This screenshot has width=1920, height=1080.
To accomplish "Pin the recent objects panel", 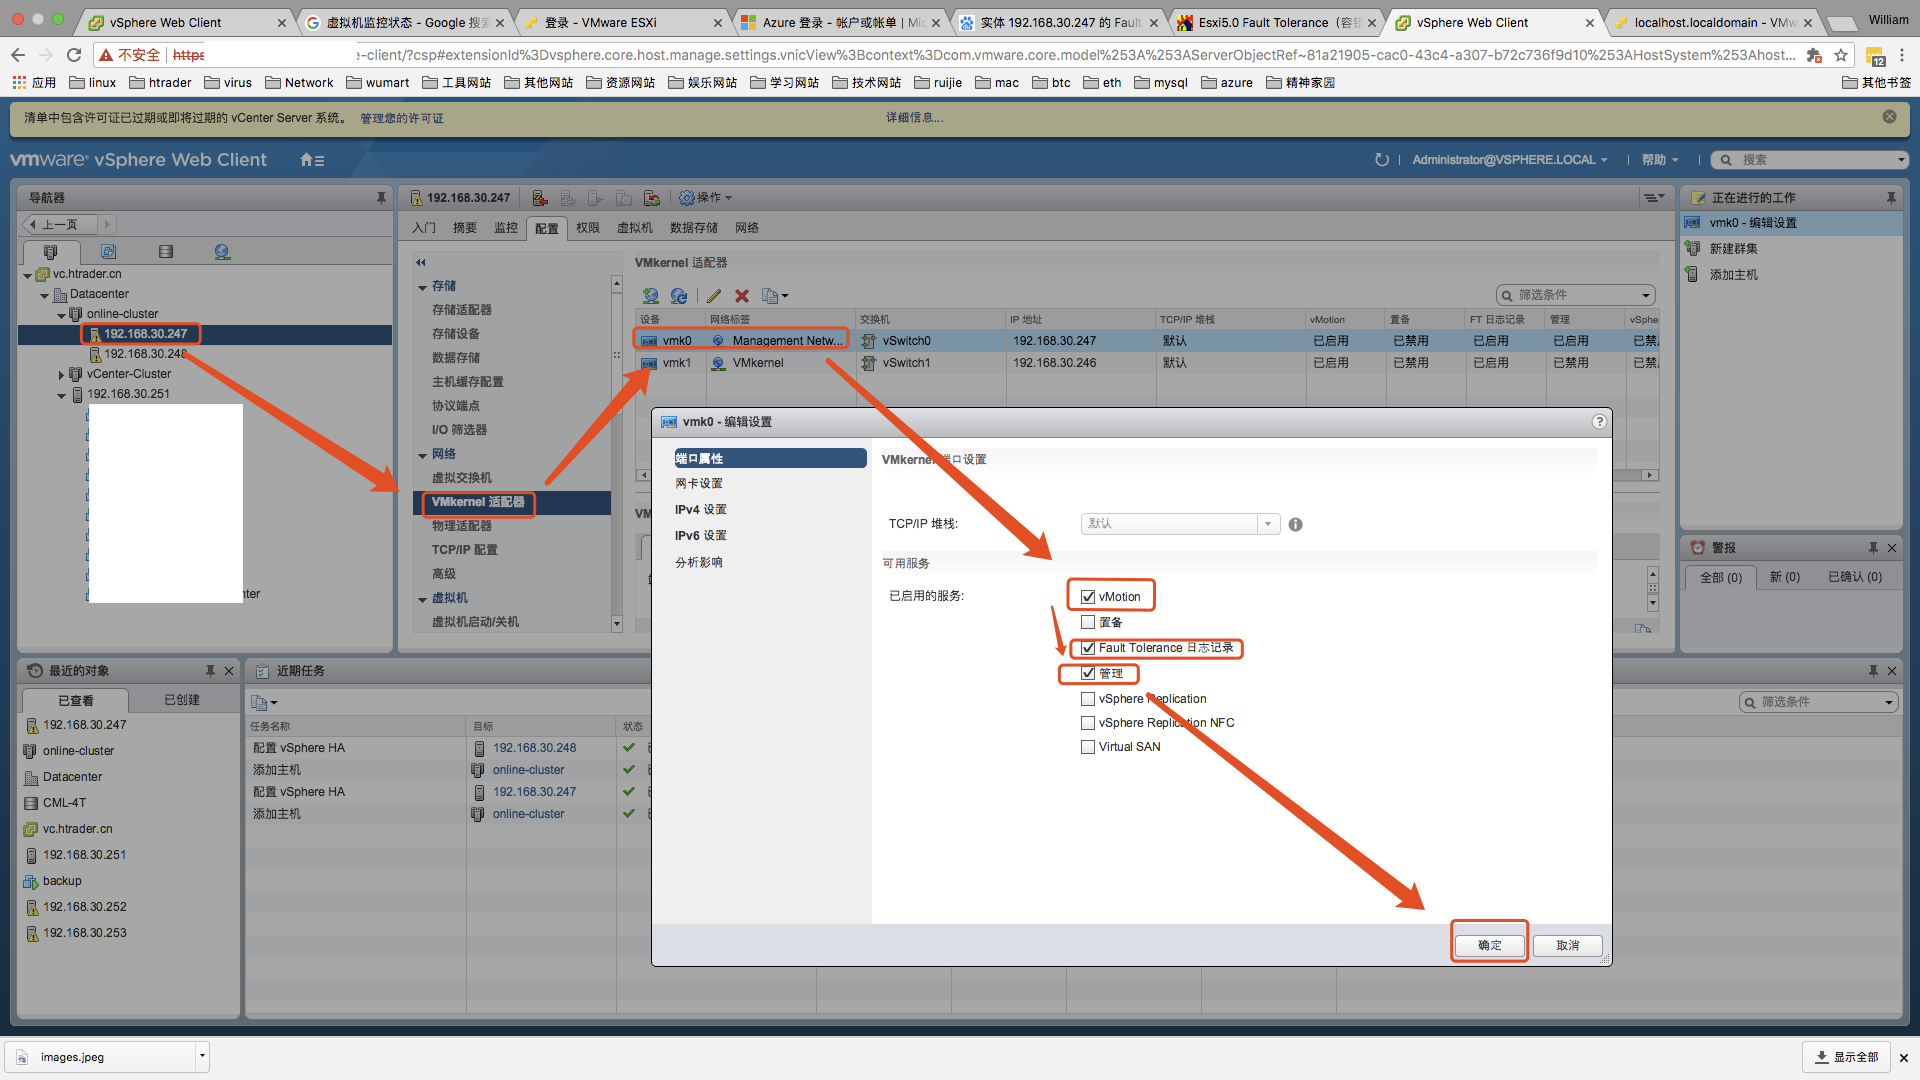I will [210, 671].
